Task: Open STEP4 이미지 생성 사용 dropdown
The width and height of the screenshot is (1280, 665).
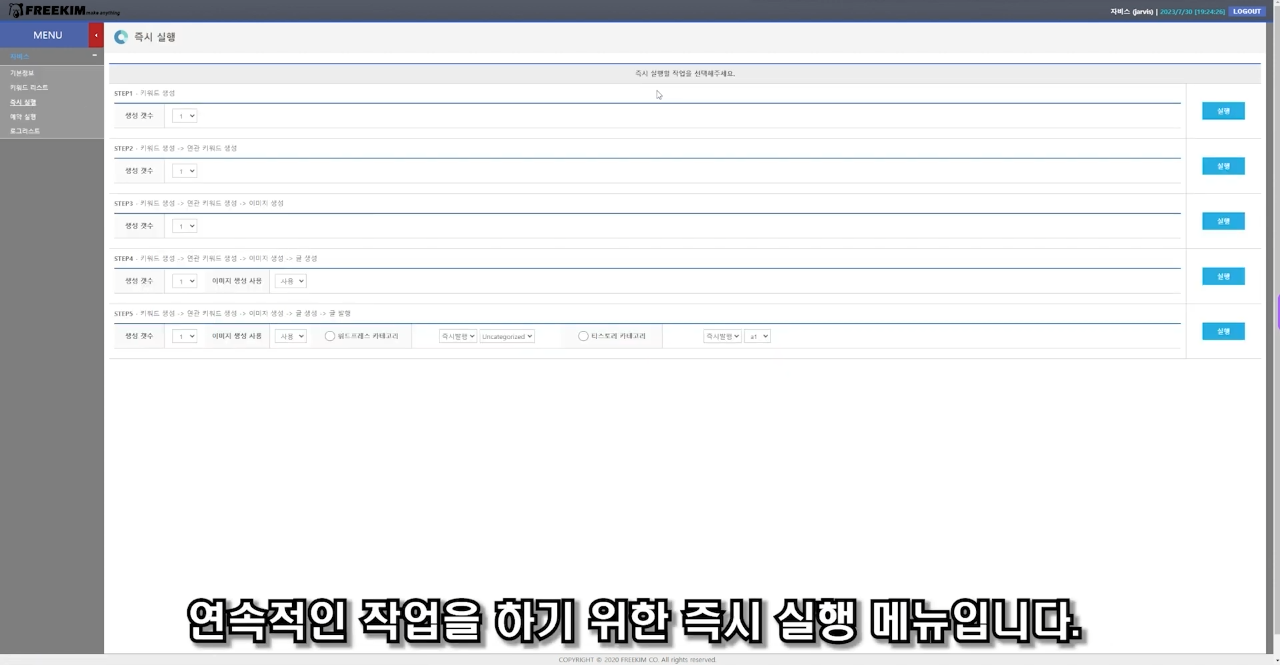Action: point(291,281)
